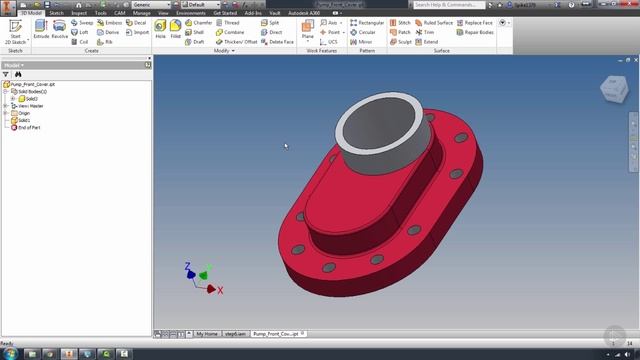640x360 pixels.
Task: Click the Delete Face tool
Action: [277, 42]
